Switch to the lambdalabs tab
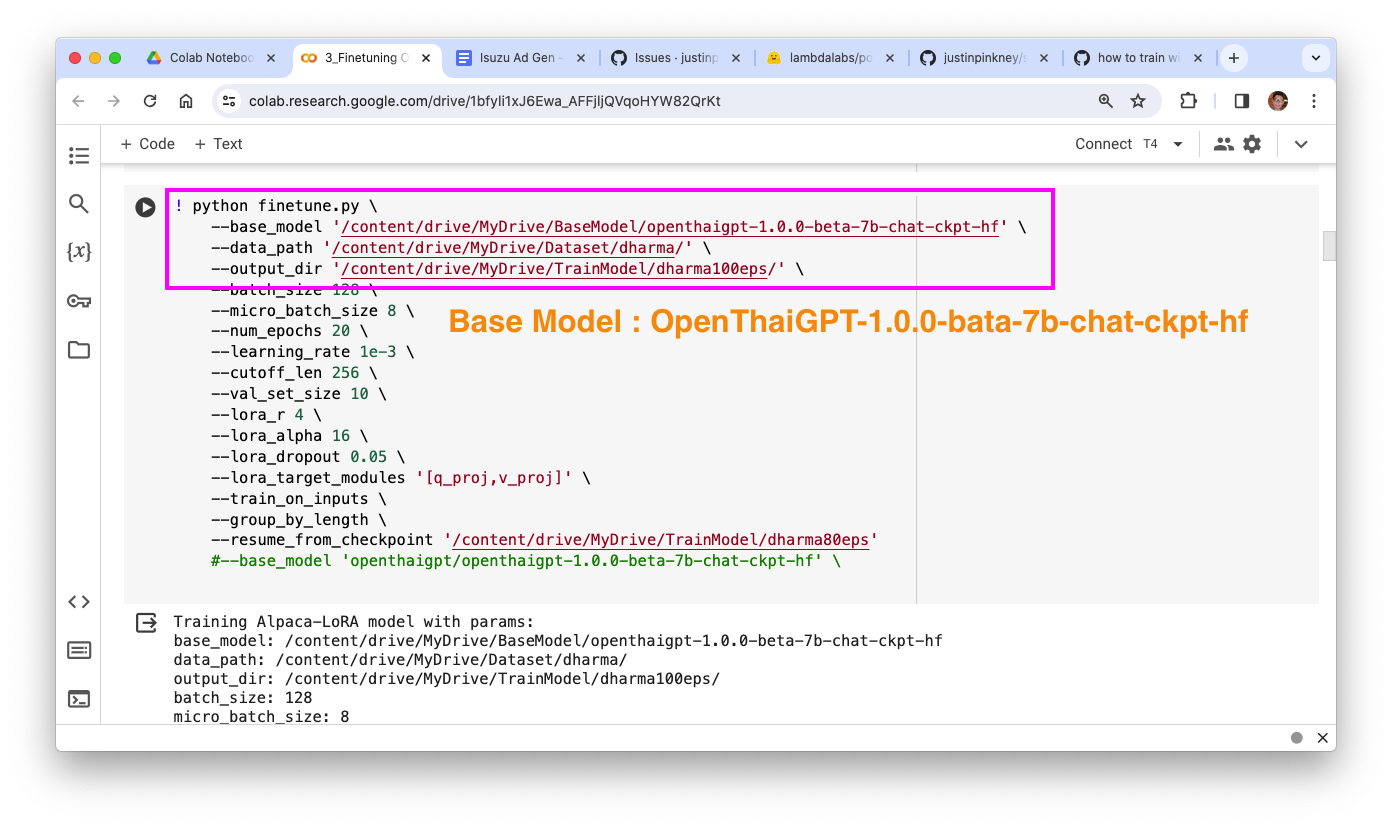Viewport: 1392px width, 825px height. [x=830, y=58]
